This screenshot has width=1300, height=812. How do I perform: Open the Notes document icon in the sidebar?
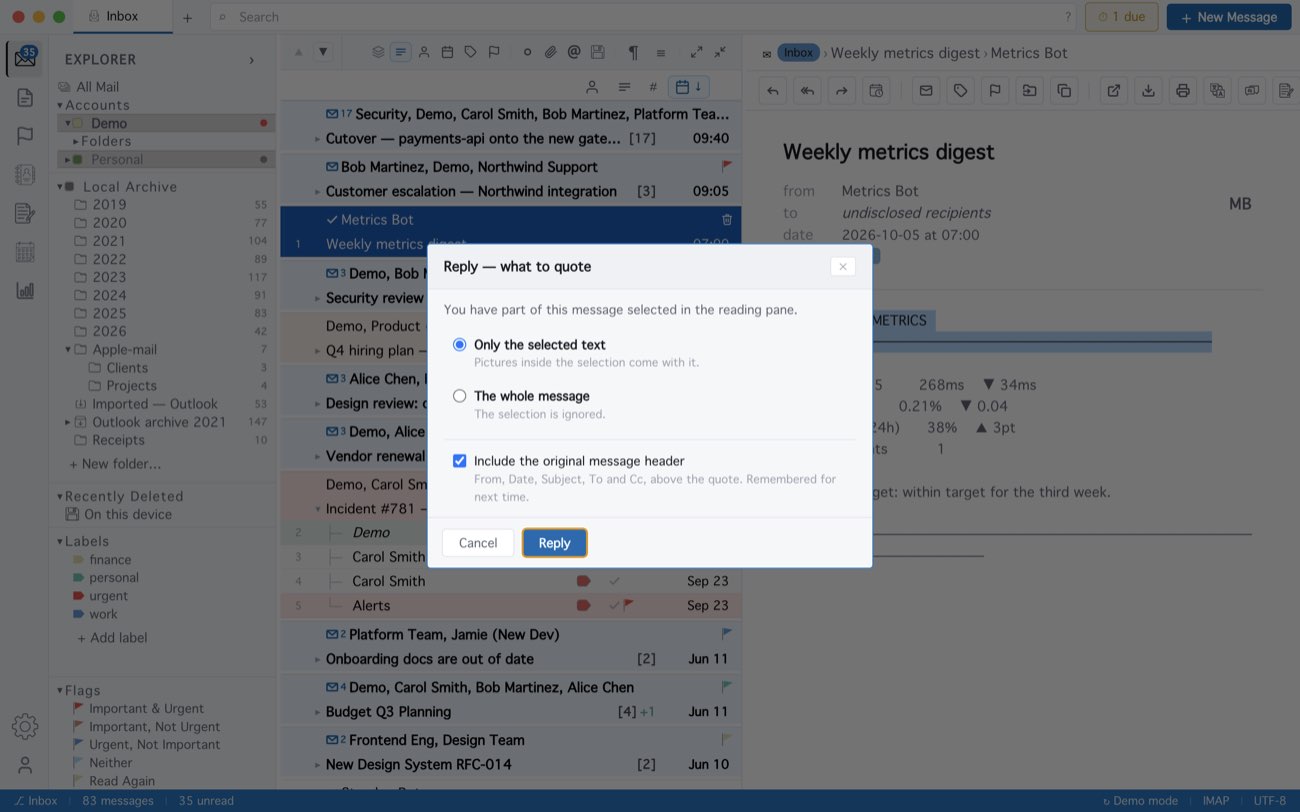coord(25,97)
